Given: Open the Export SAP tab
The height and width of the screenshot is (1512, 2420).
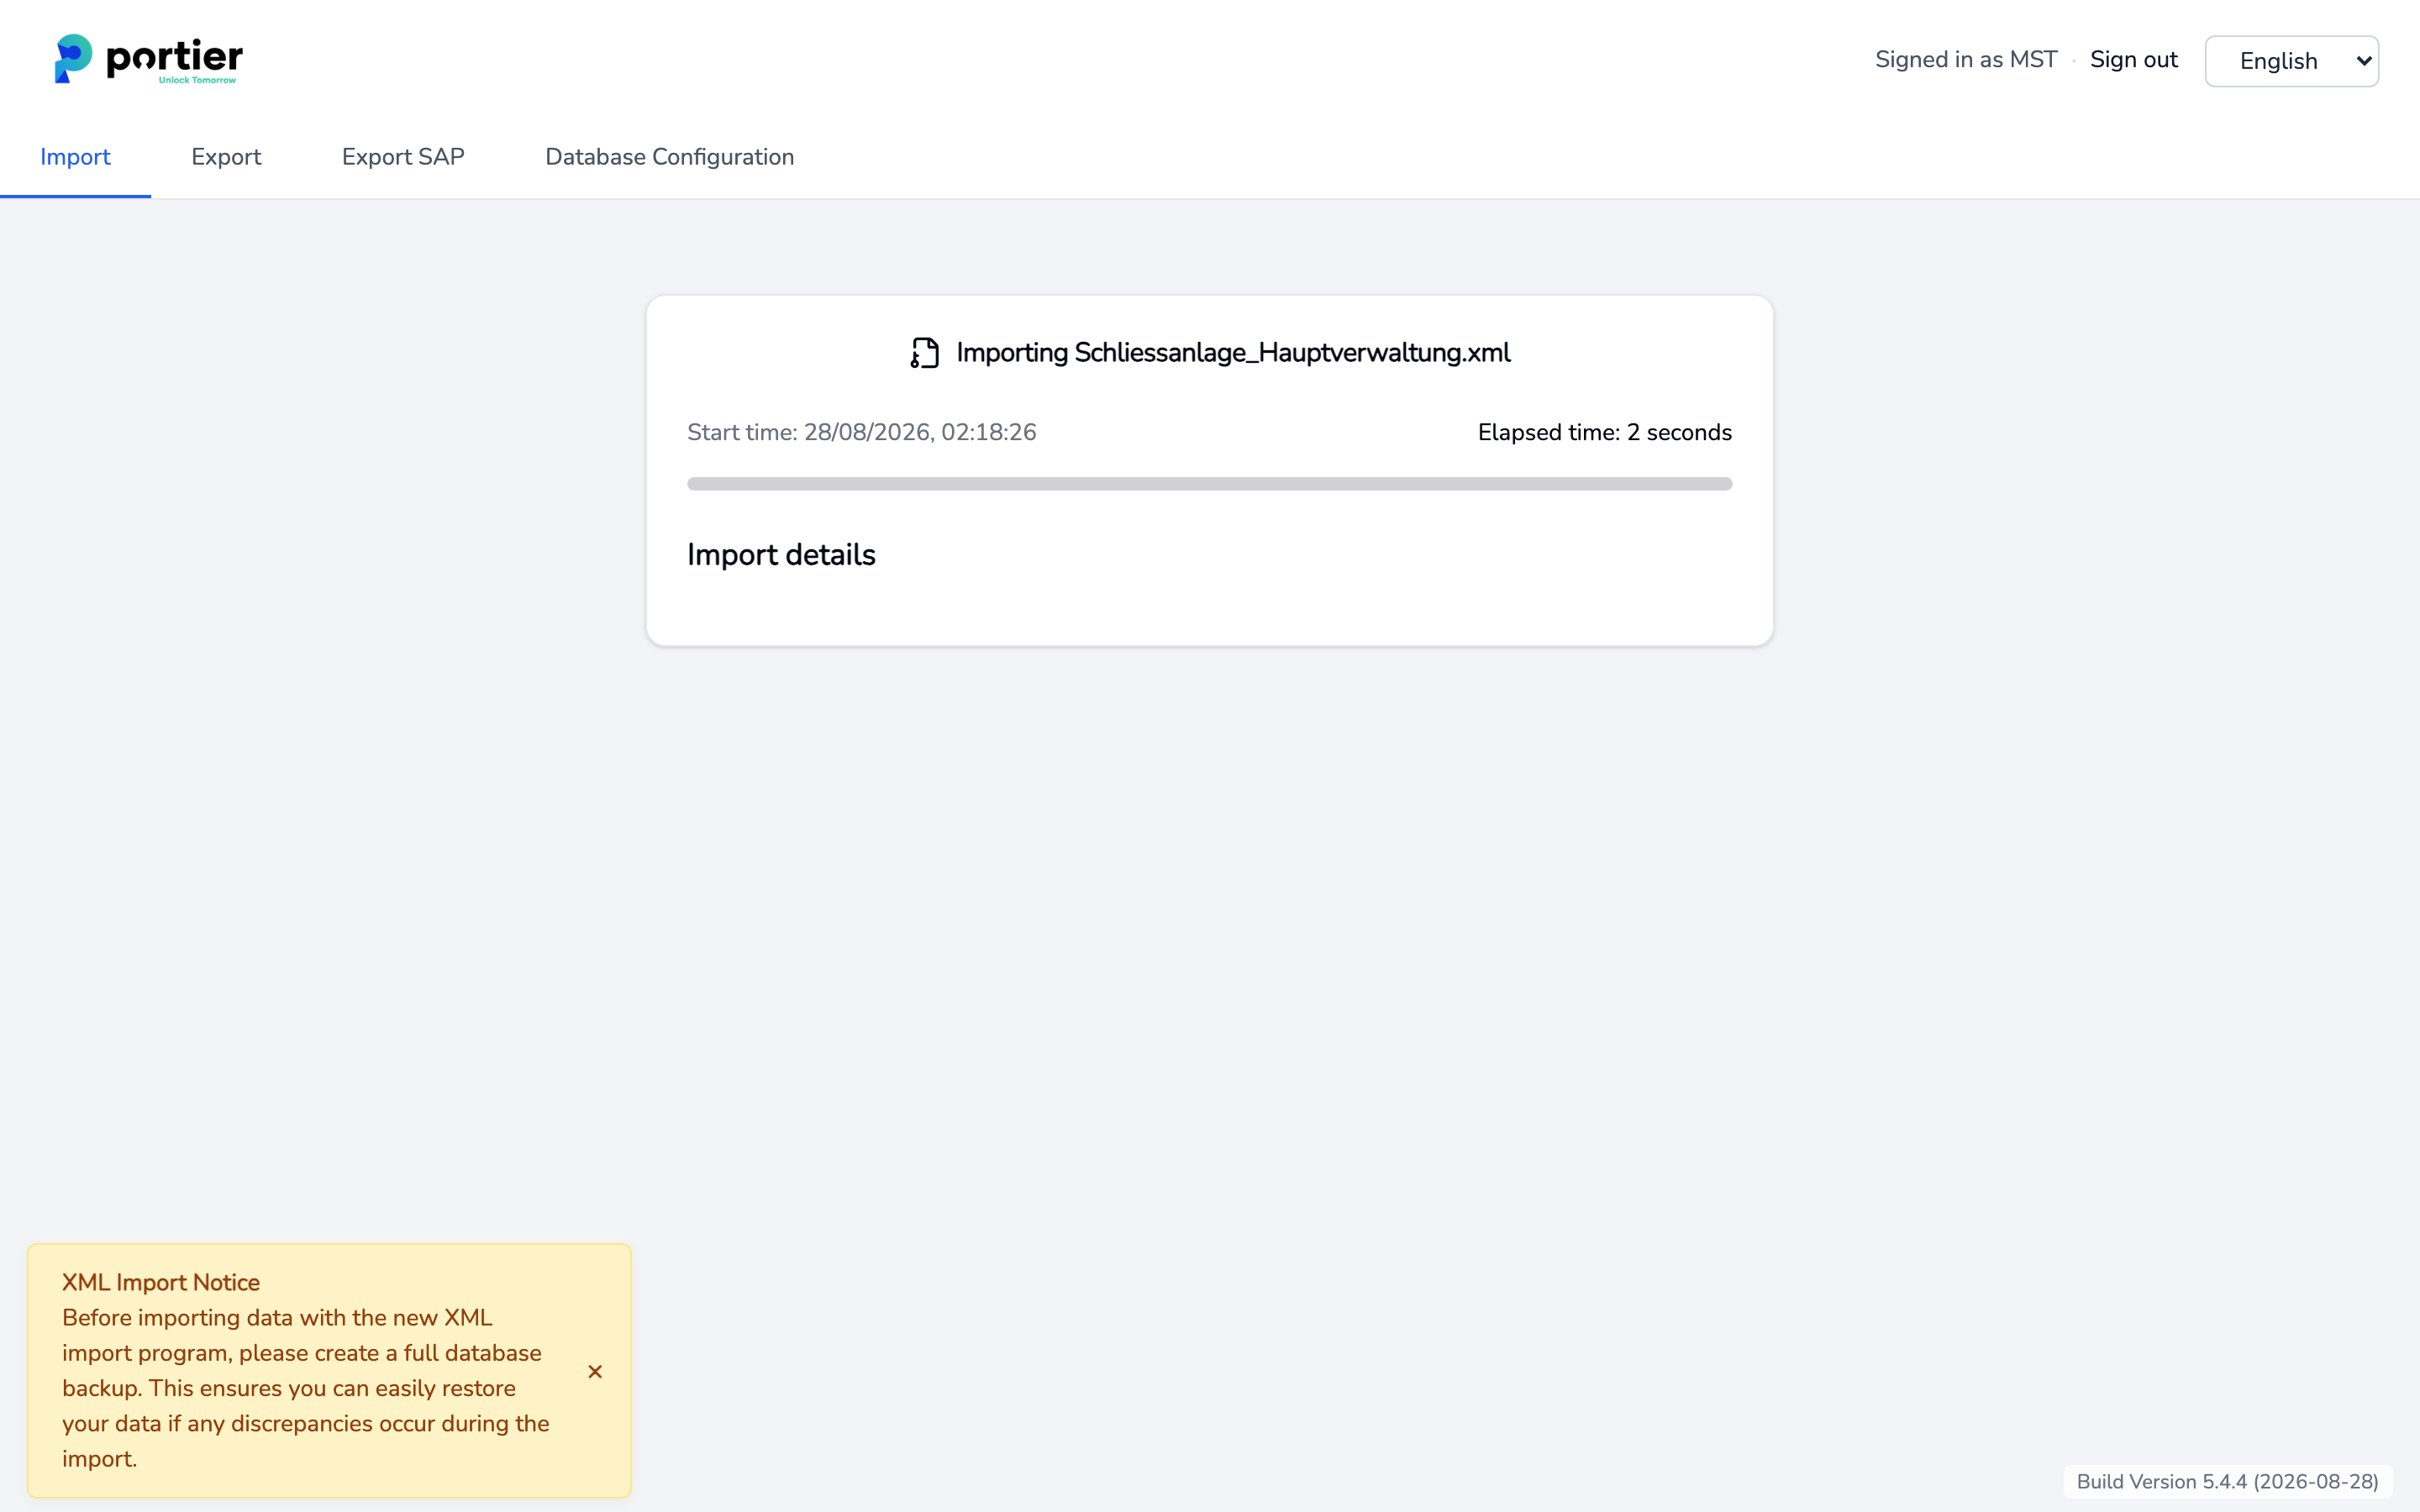Looking at the screenshot, I should point(403,157).
